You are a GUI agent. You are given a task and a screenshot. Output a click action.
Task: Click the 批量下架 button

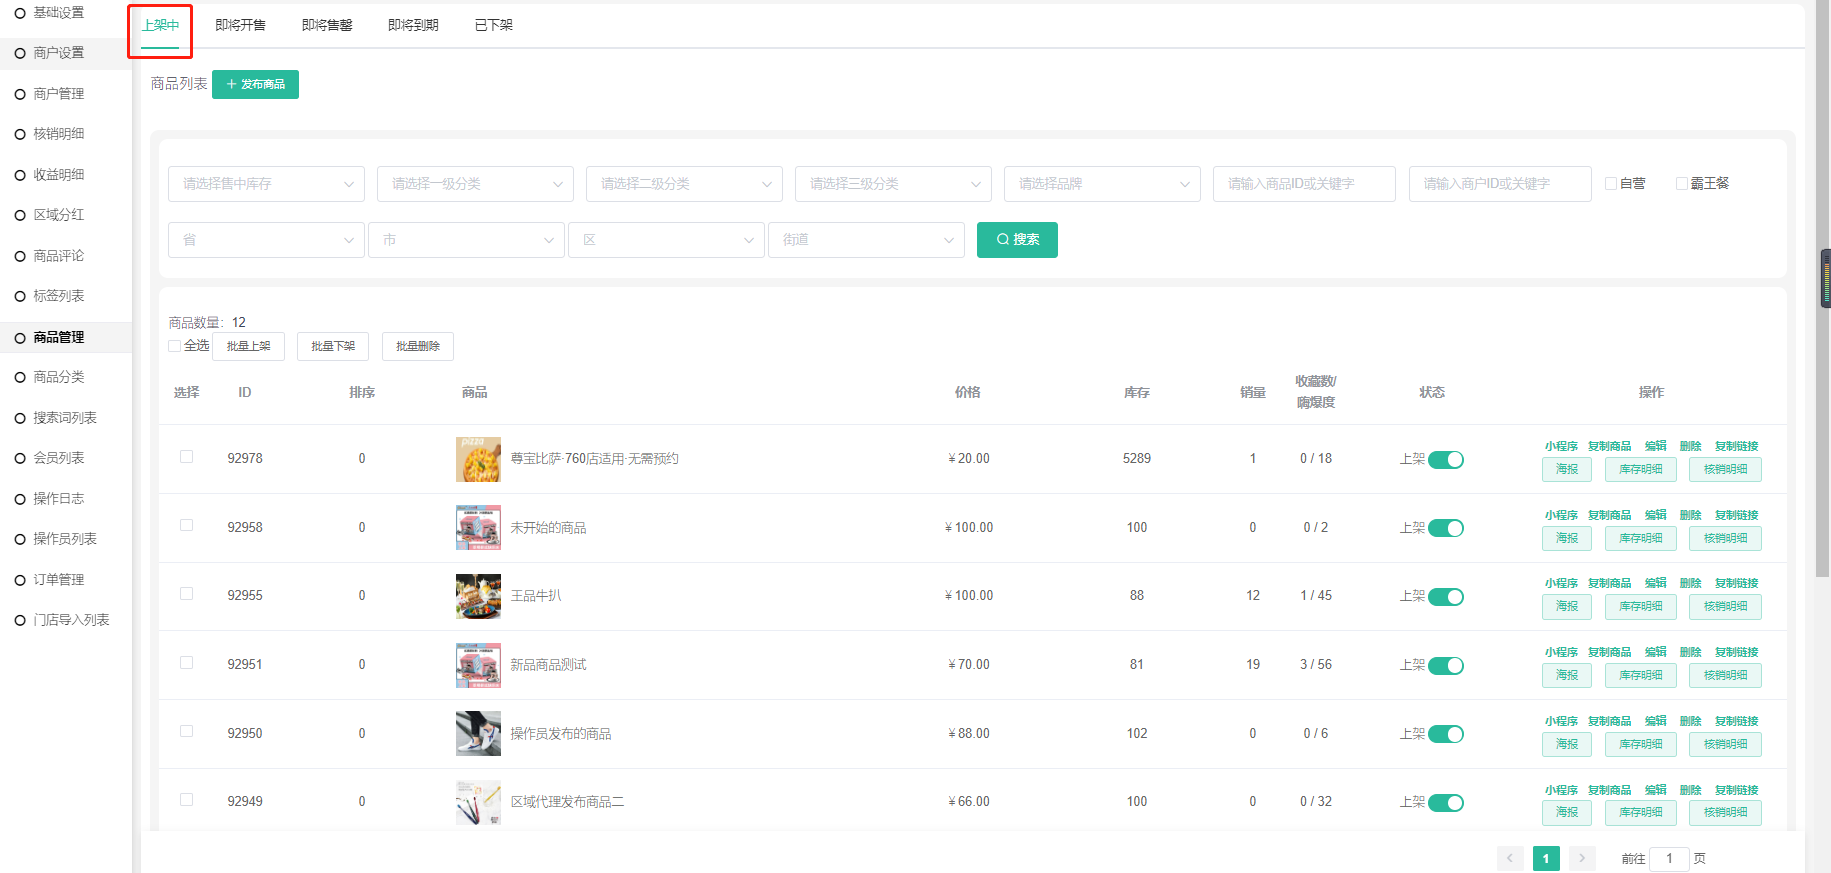pos(333,346)
